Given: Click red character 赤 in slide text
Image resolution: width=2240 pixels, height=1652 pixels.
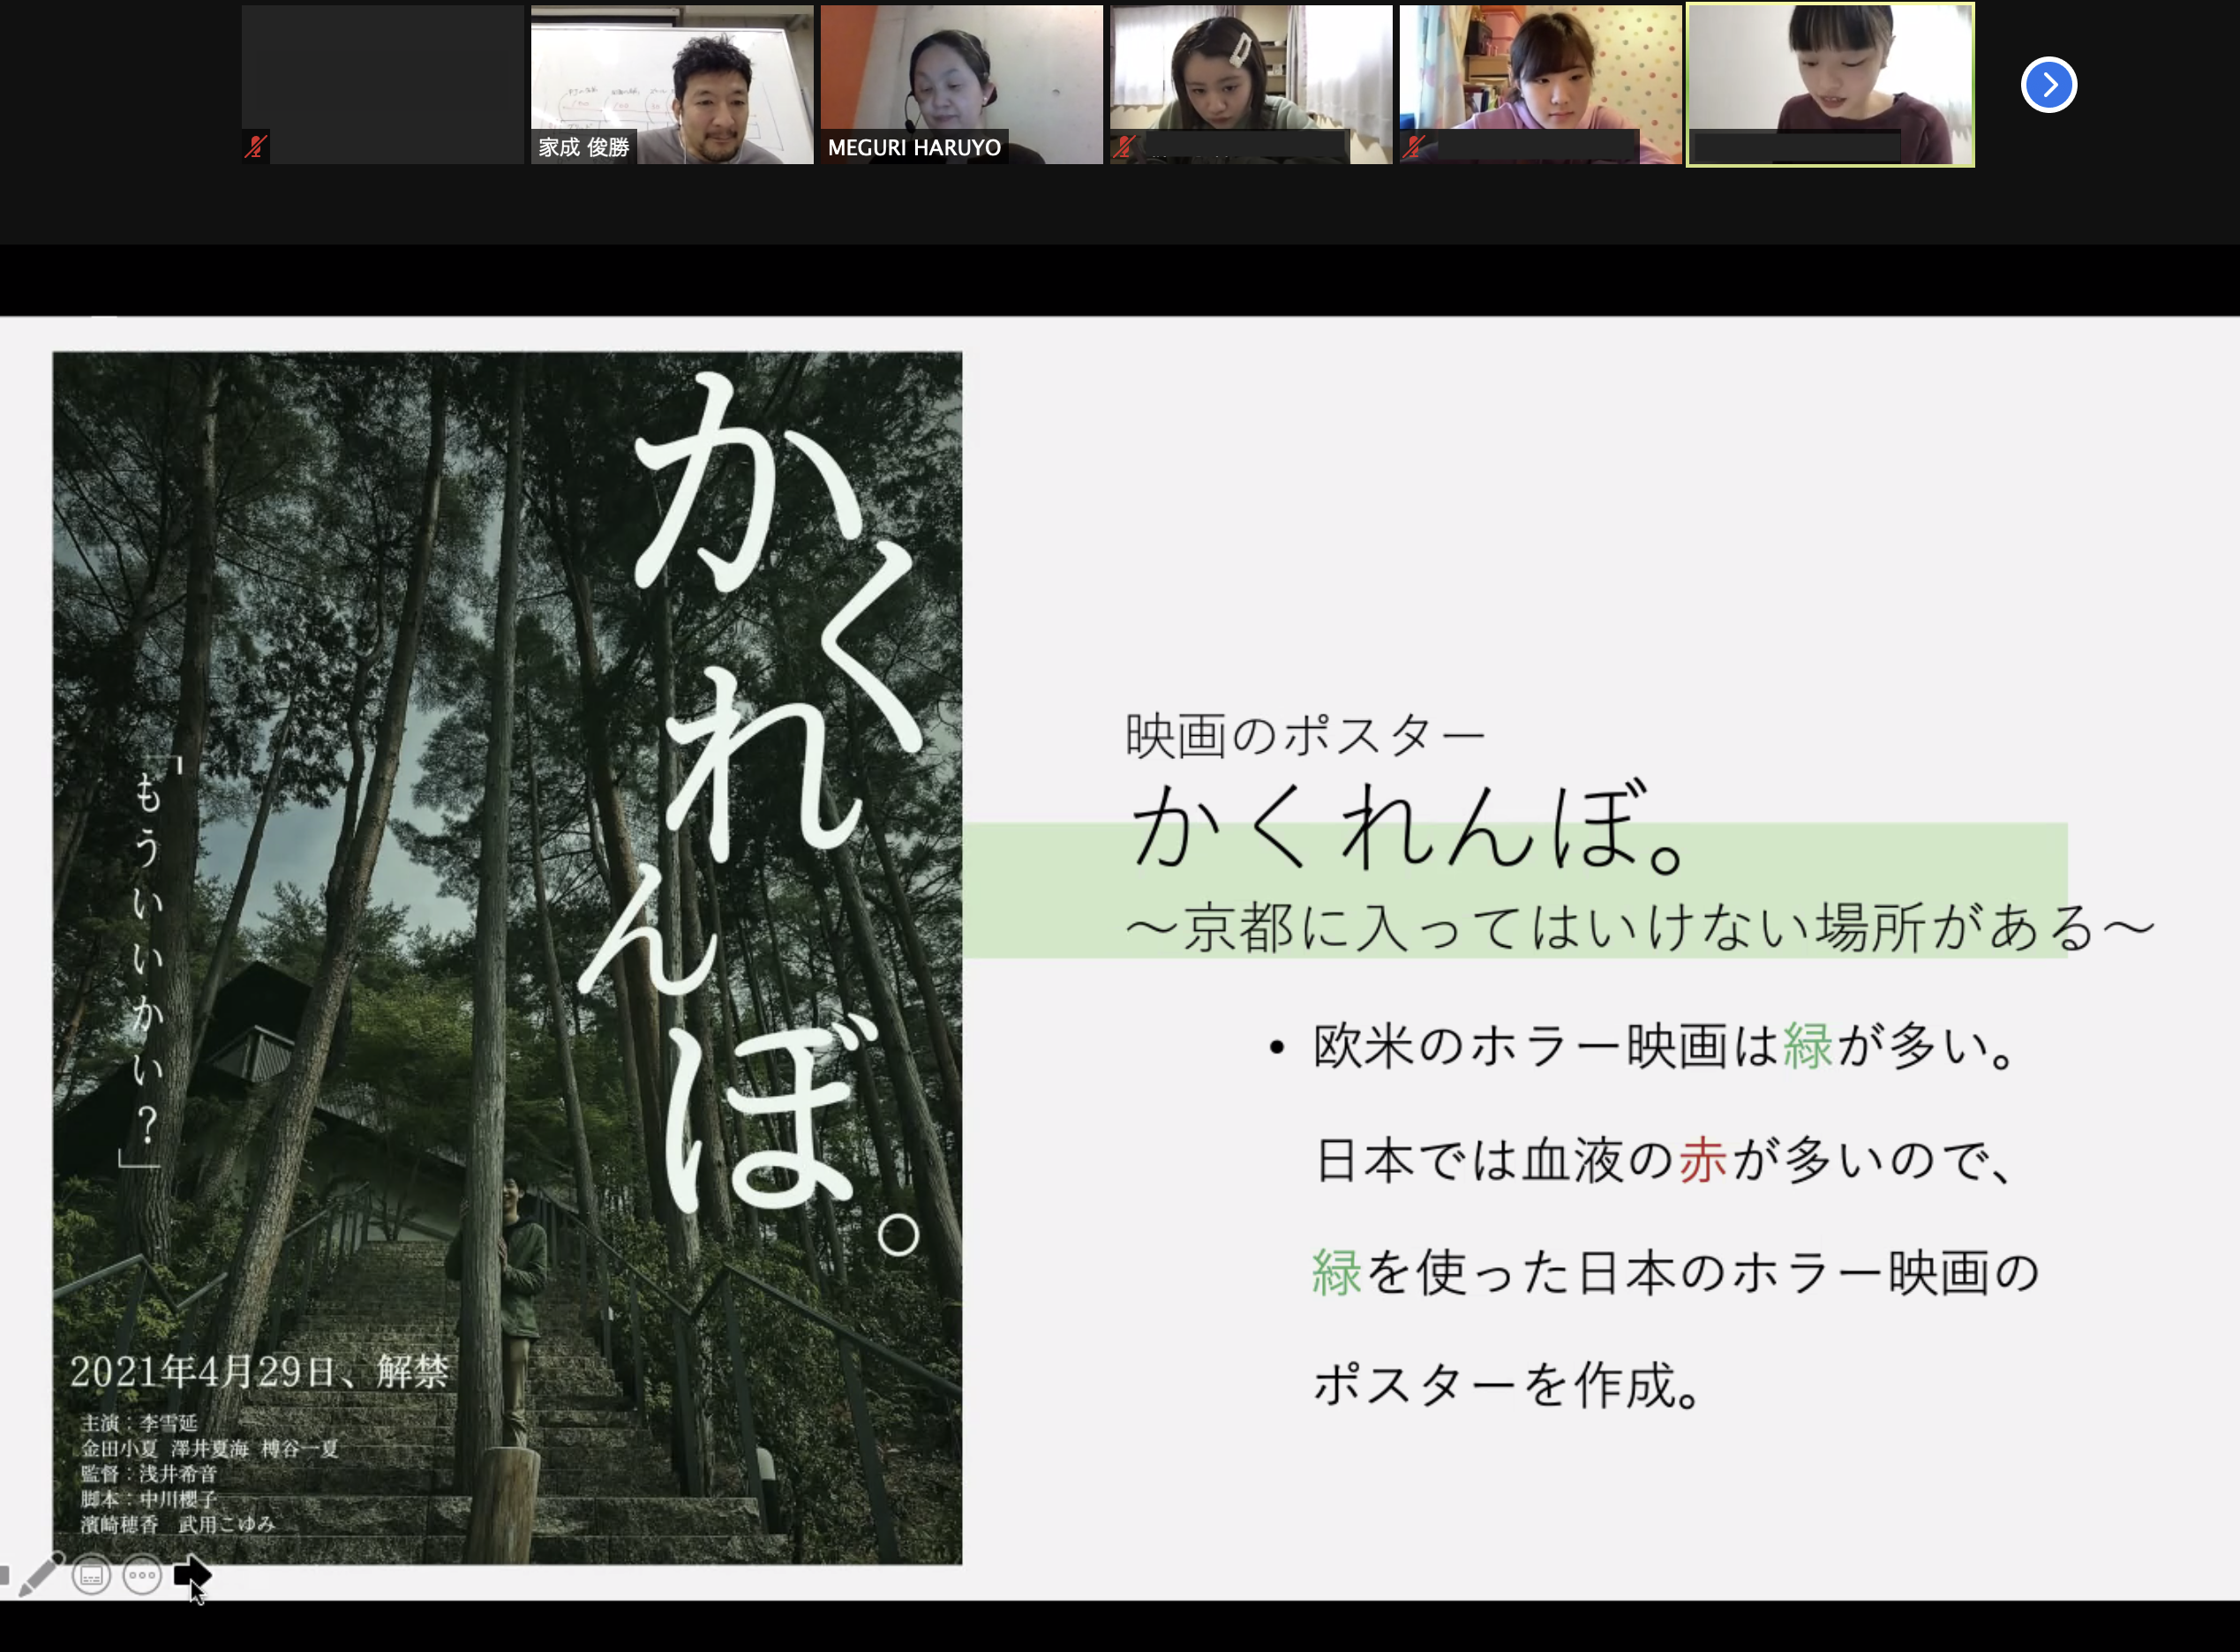Looking at the screenshot, I should 1703,1160.
